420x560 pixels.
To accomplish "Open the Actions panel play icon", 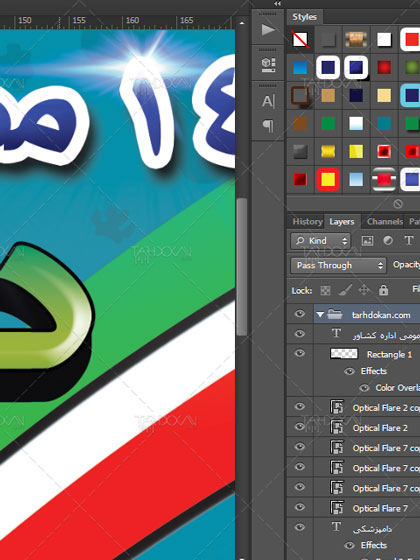I will pos(268,30).
